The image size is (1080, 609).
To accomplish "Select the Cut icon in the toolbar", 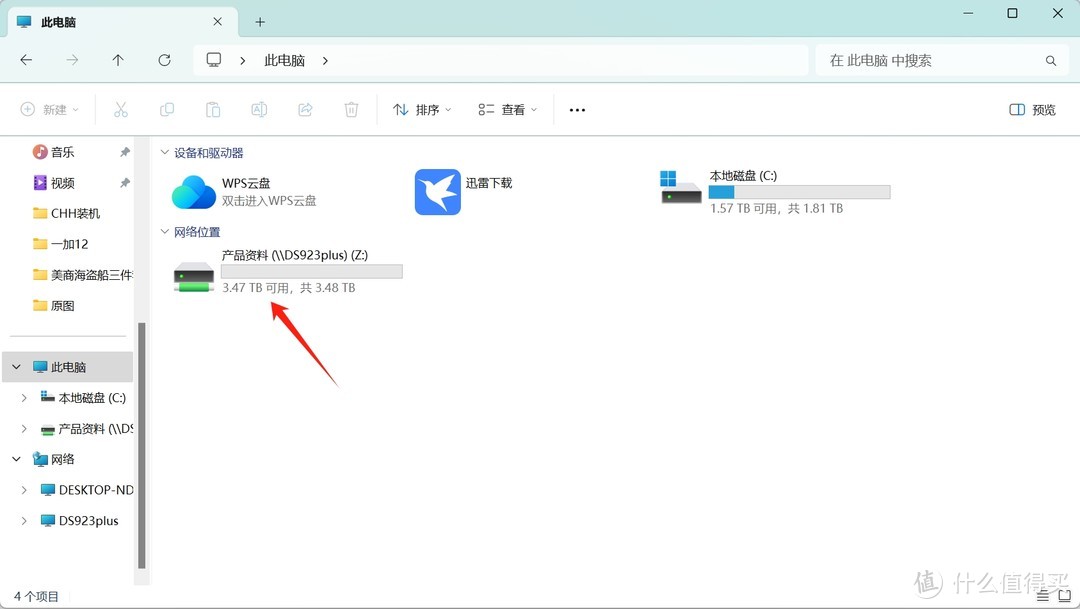I will (120, 109).
